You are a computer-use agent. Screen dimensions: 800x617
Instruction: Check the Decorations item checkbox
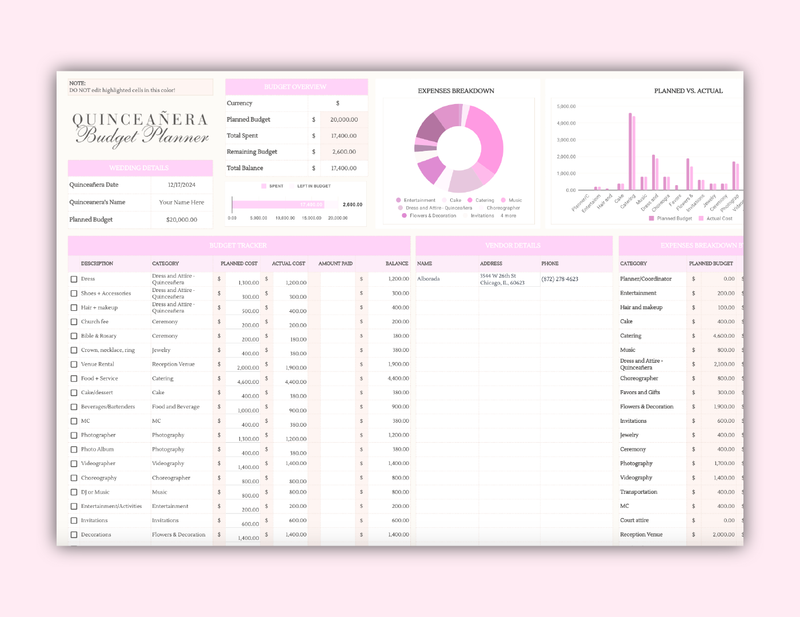(x=74, y=535)
